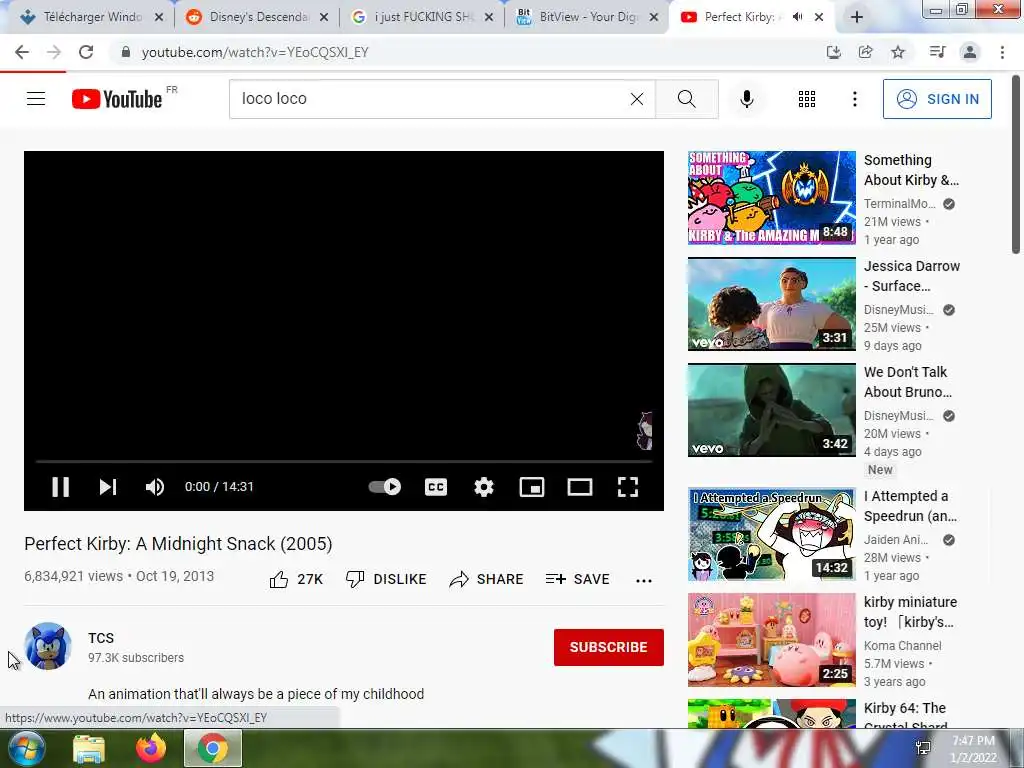
Task: Open YouTube hamburger guide menu
Action: click(x=36, y=99)
